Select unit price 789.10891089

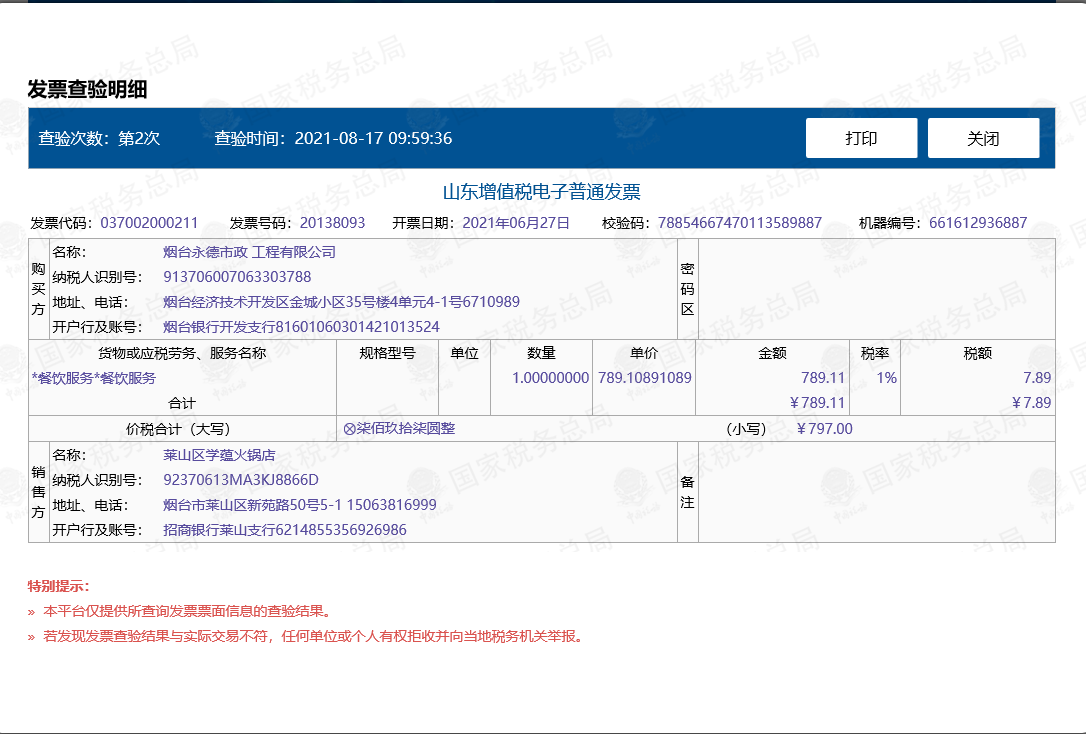coord(645,378)
